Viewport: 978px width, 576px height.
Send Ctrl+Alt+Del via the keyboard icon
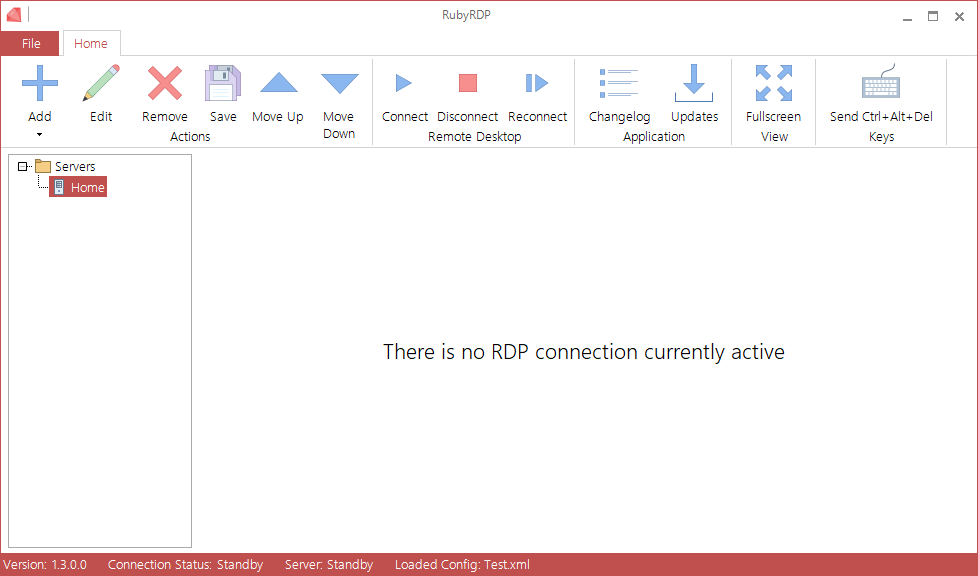click(x=881, y=81)
